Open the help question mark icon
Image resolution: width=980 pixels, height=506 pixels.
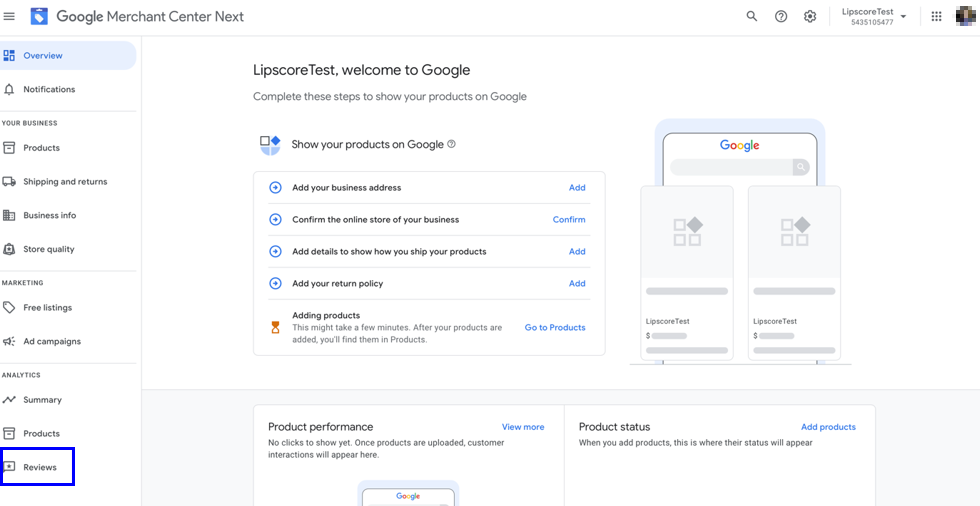click(x=781, y=16)
